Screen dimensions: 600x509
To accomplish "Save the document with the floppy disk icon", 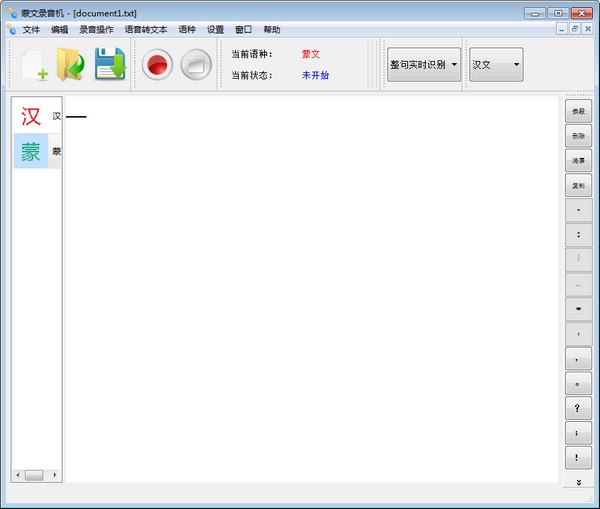I will (110, 64).
